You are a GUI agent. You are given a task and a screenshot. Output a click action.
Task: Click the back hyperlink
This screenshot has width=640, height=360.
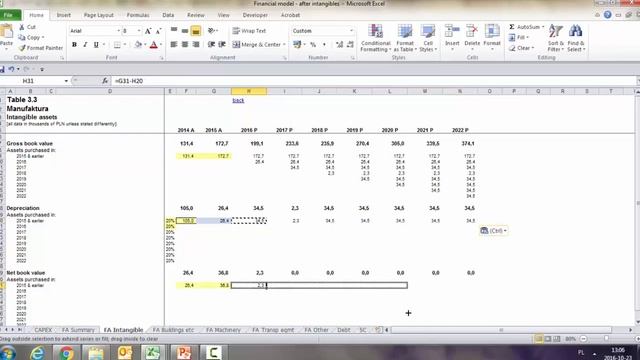pyautogui.click(x=238, y=100)
